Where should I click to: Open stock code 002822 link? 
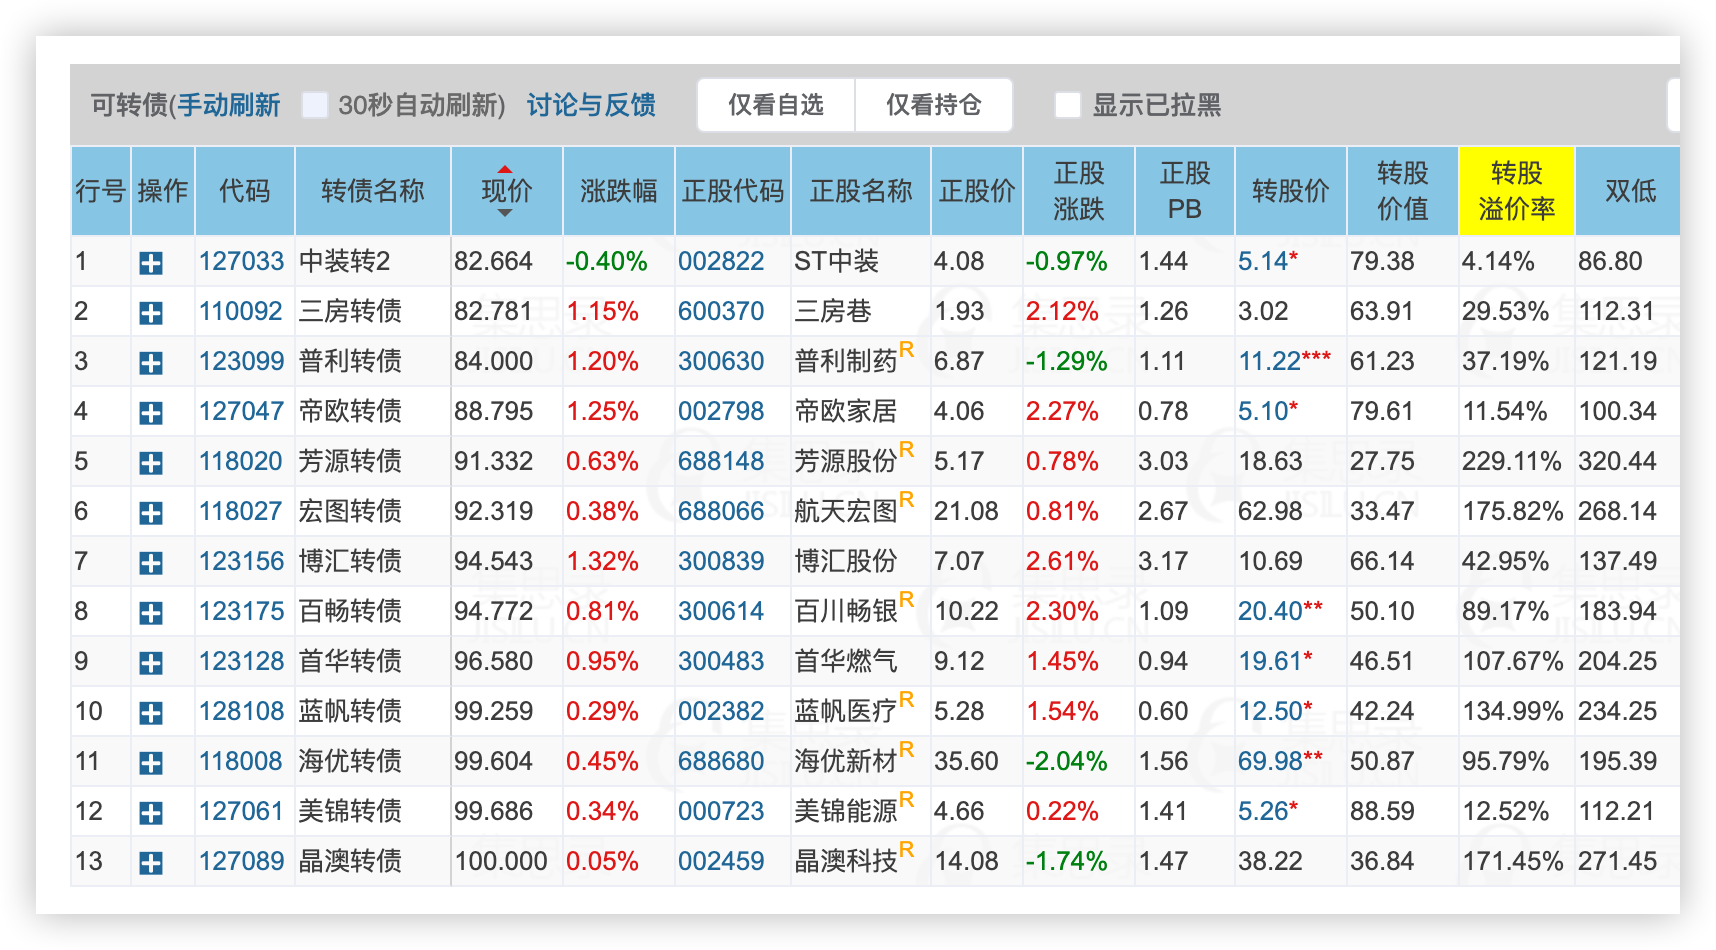coord(721,262)
